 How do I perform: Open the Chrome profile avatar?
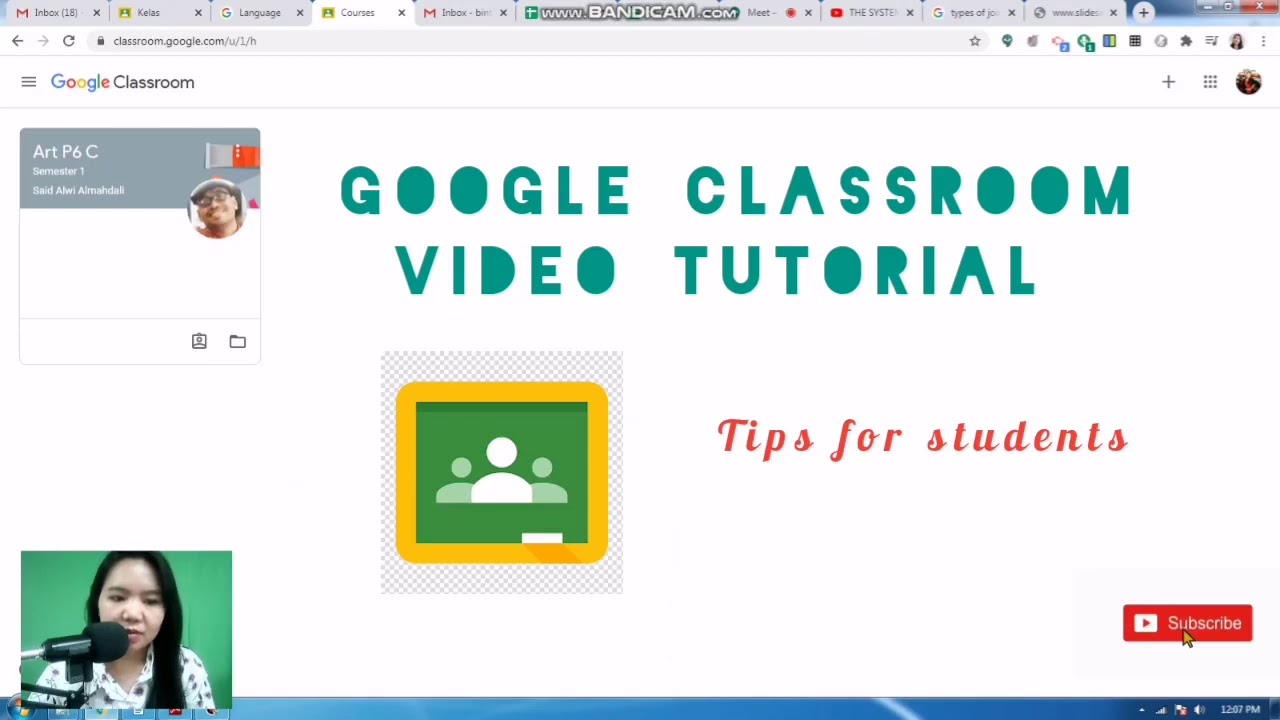pyautogui.click(x=1237, y=41)
